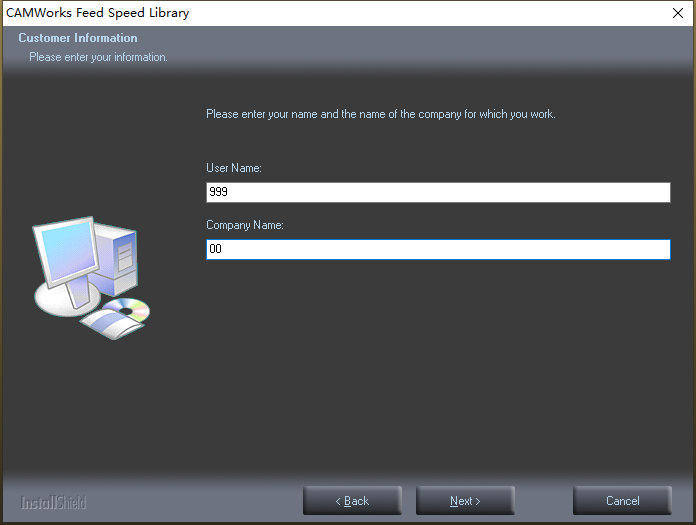
Task: Click the Next button
Action: 465,501
